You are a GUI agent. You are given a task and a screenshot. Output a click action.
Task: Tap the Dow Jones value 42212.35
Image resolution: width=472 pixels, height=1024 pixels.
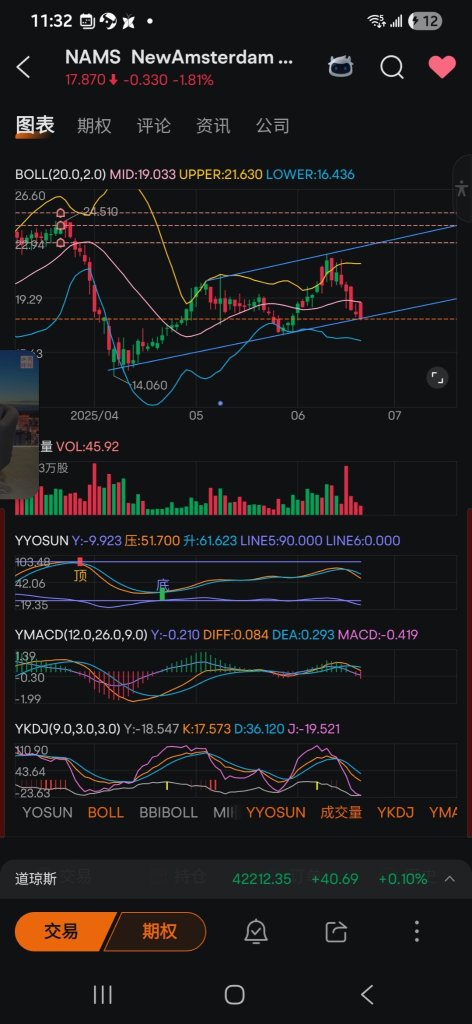[261, 878]
